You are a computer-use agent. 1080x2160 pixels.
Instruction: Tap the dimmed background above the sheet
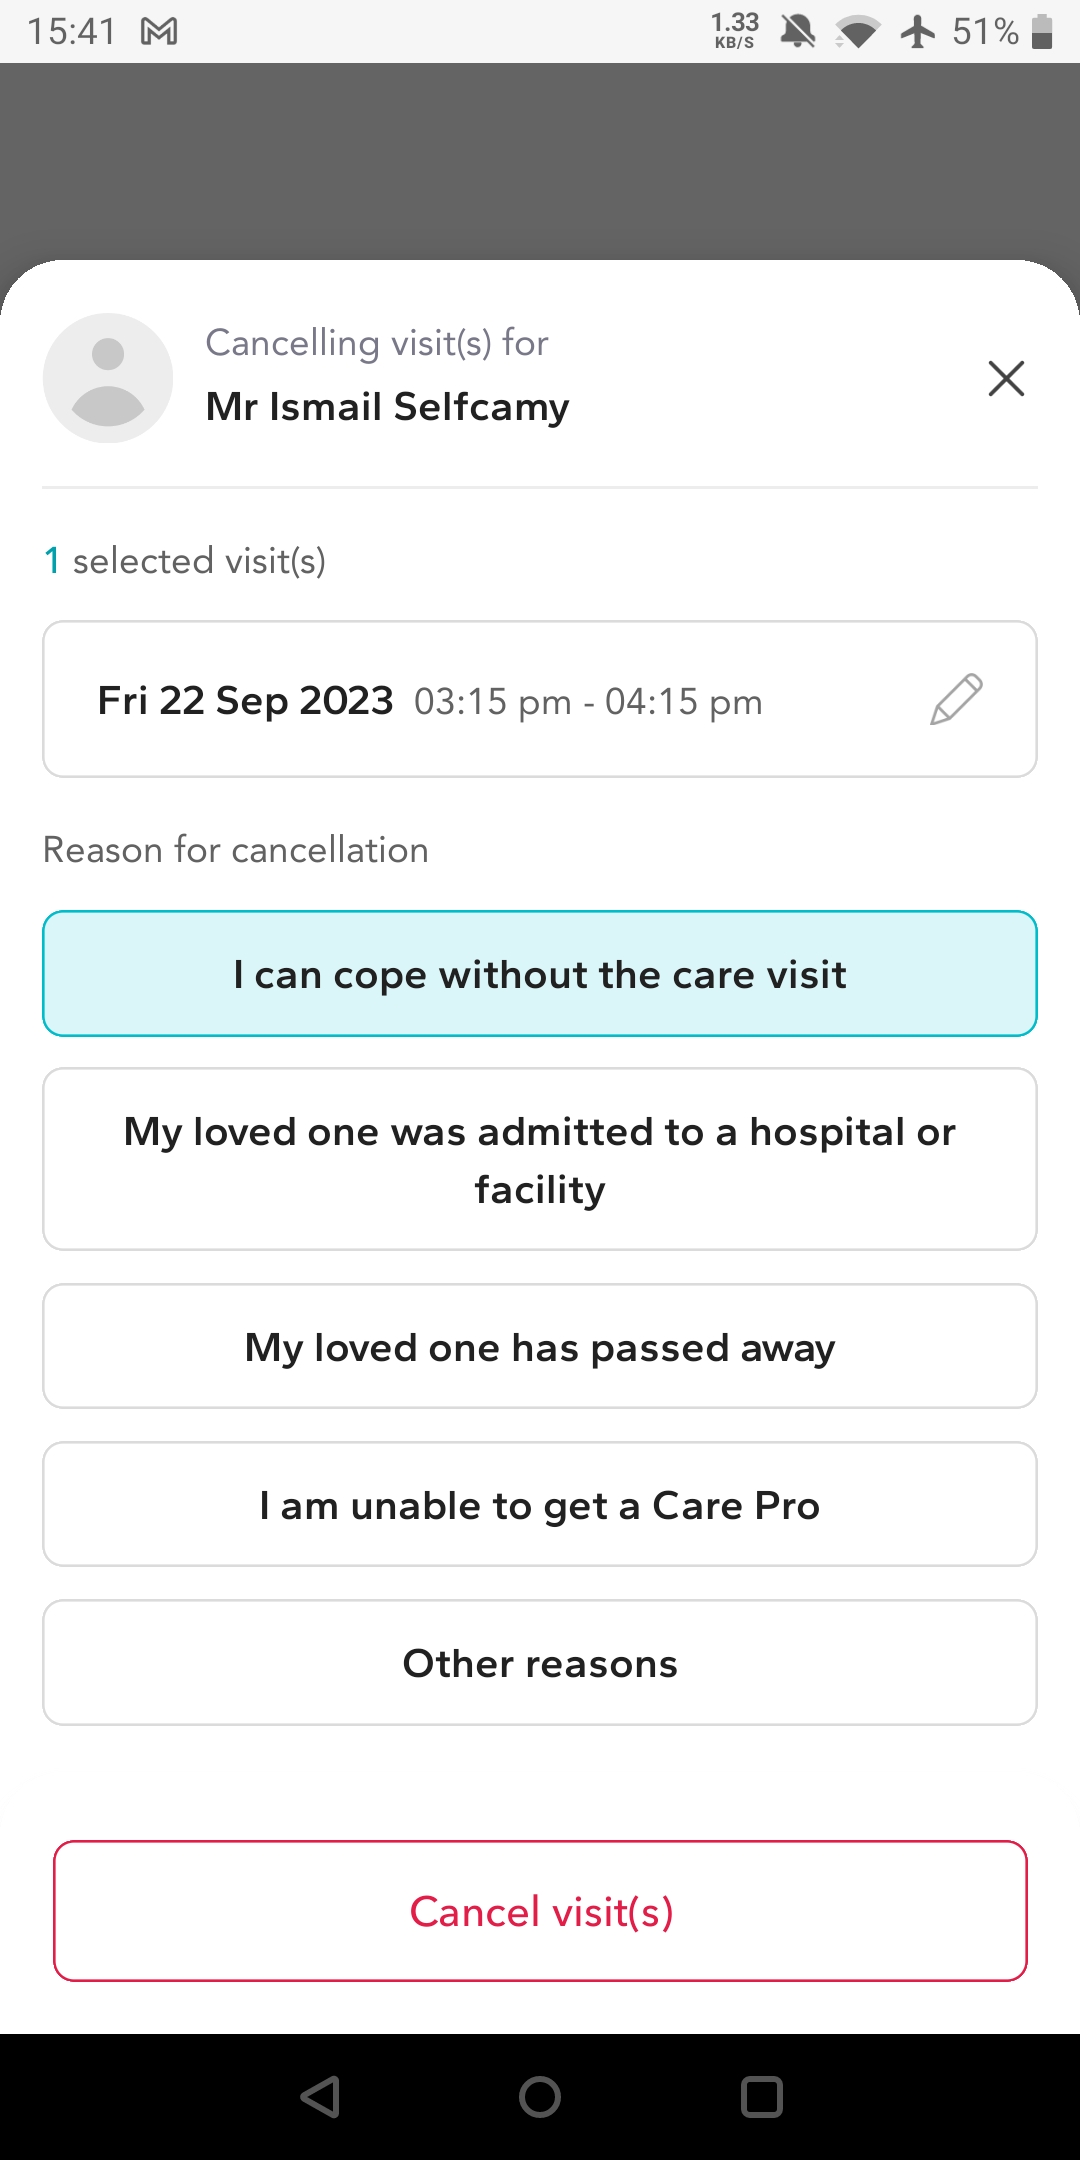(540, 160)
